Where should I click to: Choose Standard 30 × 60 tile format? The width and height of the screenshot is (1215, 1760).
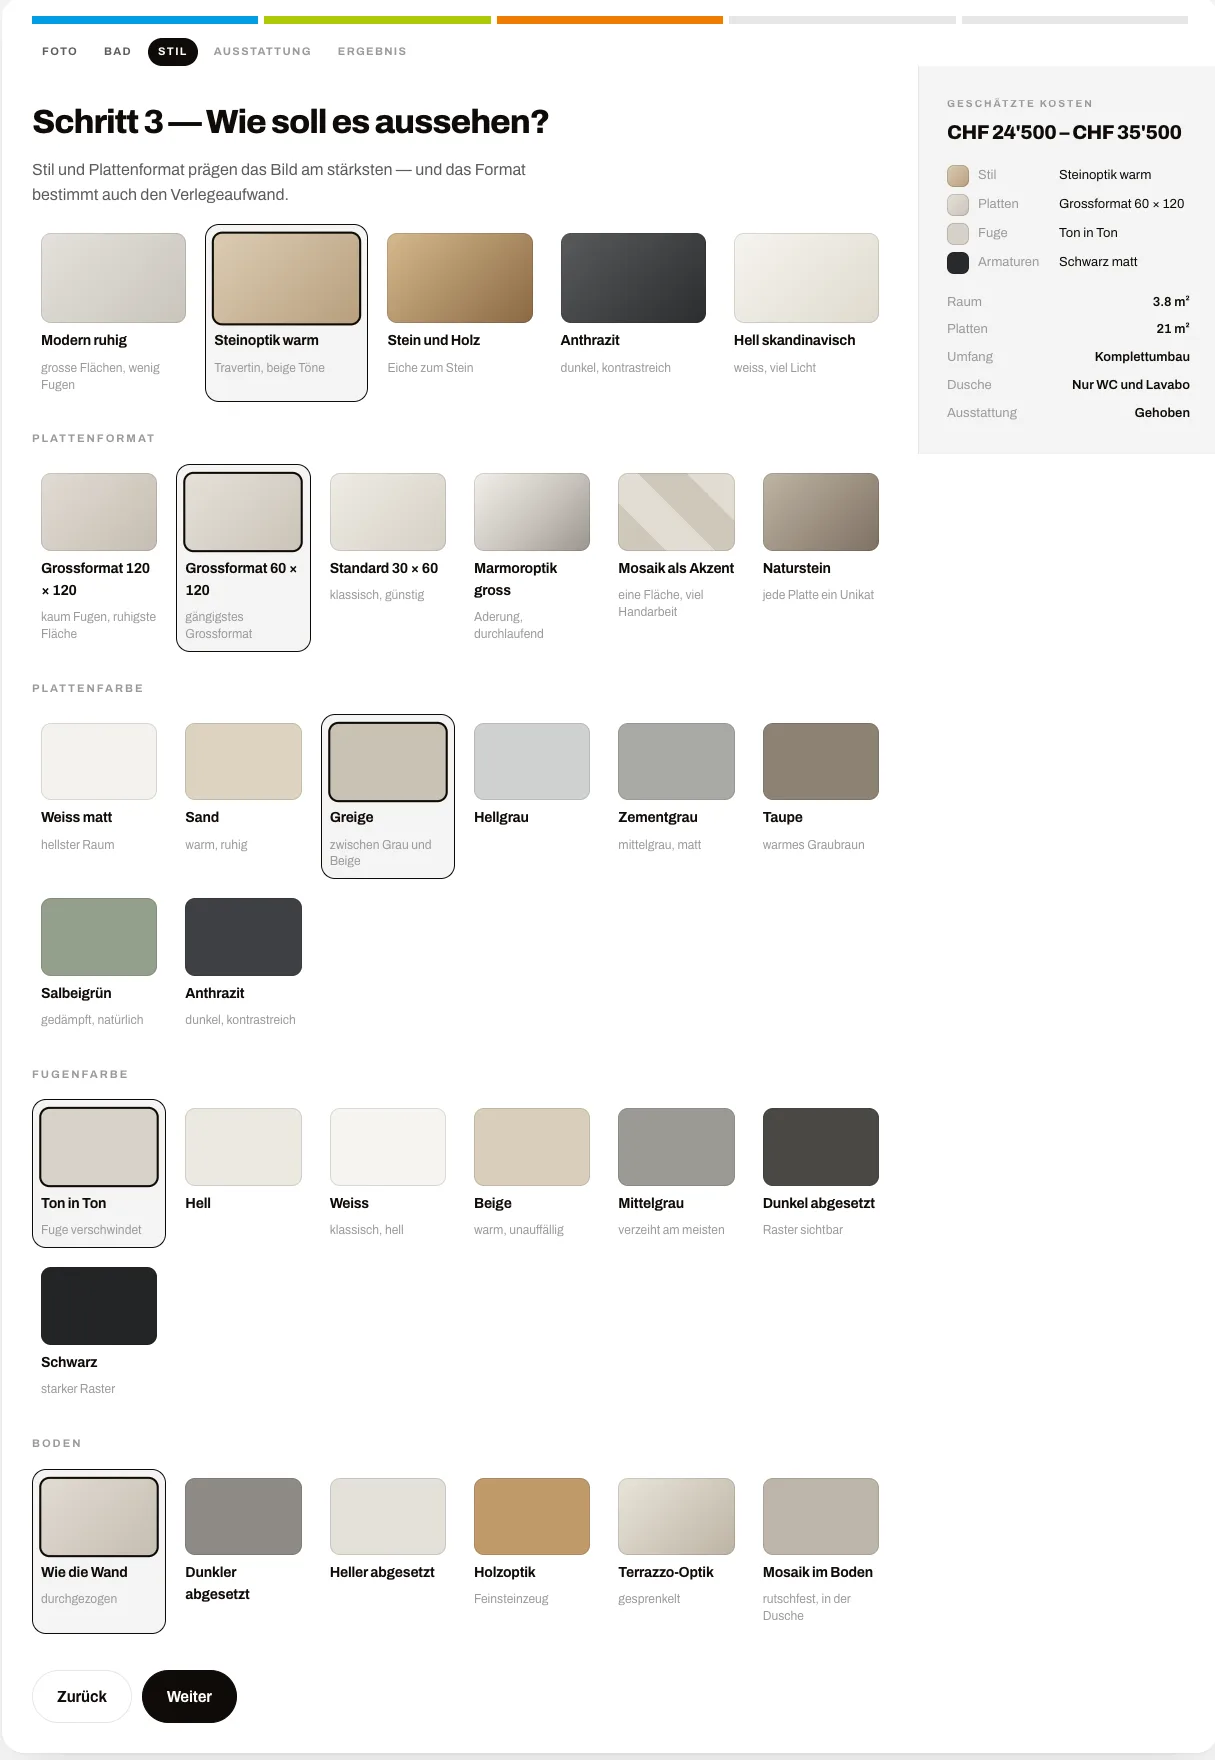point(388,558)
